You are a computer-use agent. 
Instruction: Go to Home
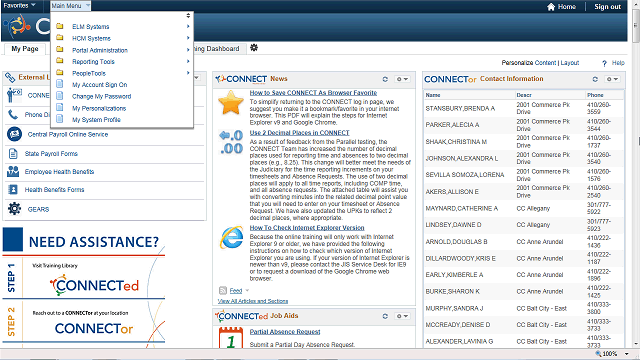click(x=561, y=7)
